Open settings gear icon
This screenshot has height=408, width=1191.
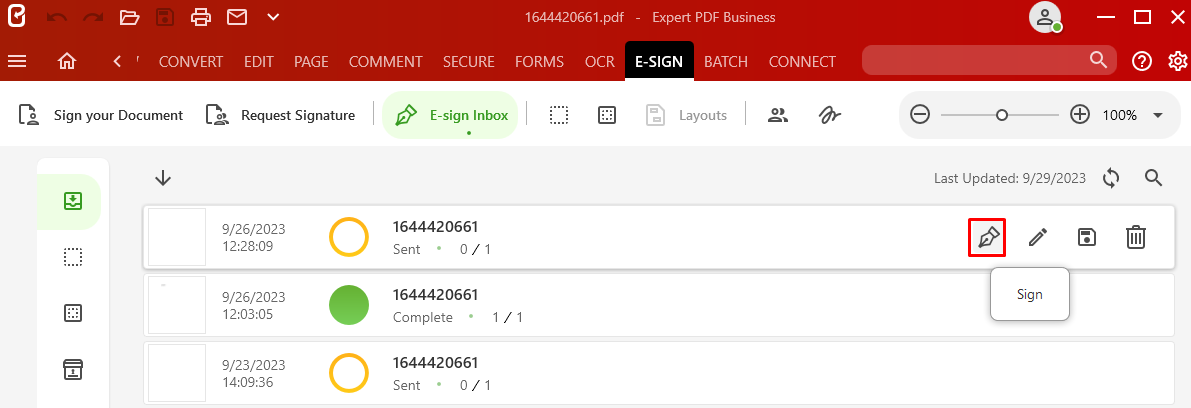(1178, 61)
